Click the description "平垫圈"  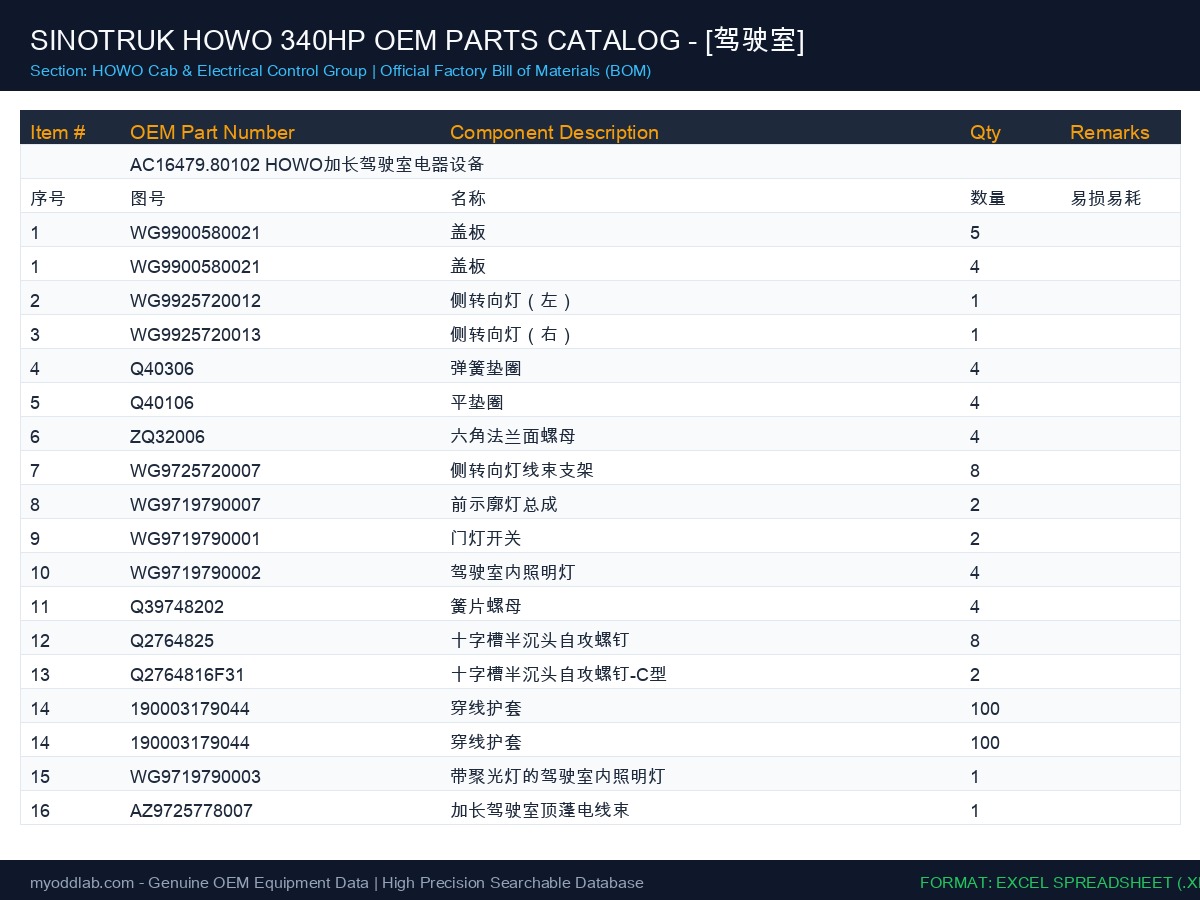[477, 402]
